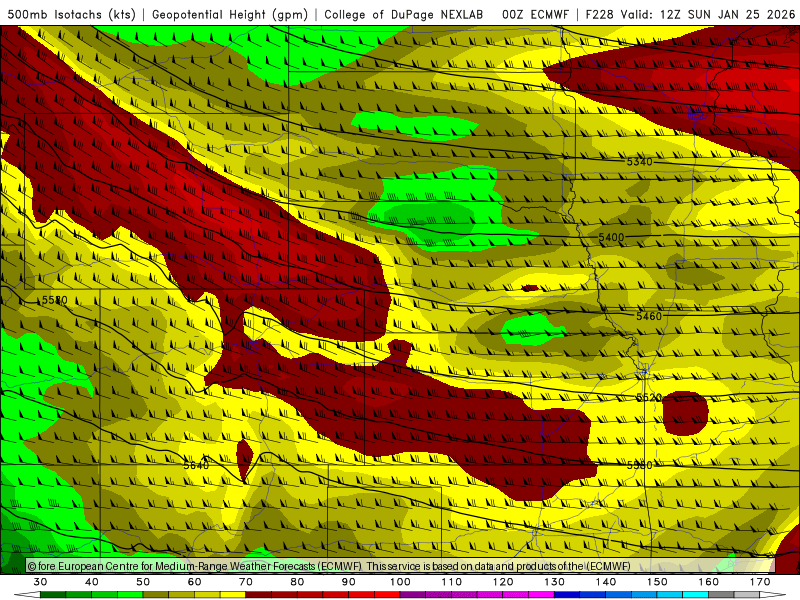Click the 60 value on the color scale
Image resolution: width=800 pixels, height=600 pixels.
click(194, 582)
